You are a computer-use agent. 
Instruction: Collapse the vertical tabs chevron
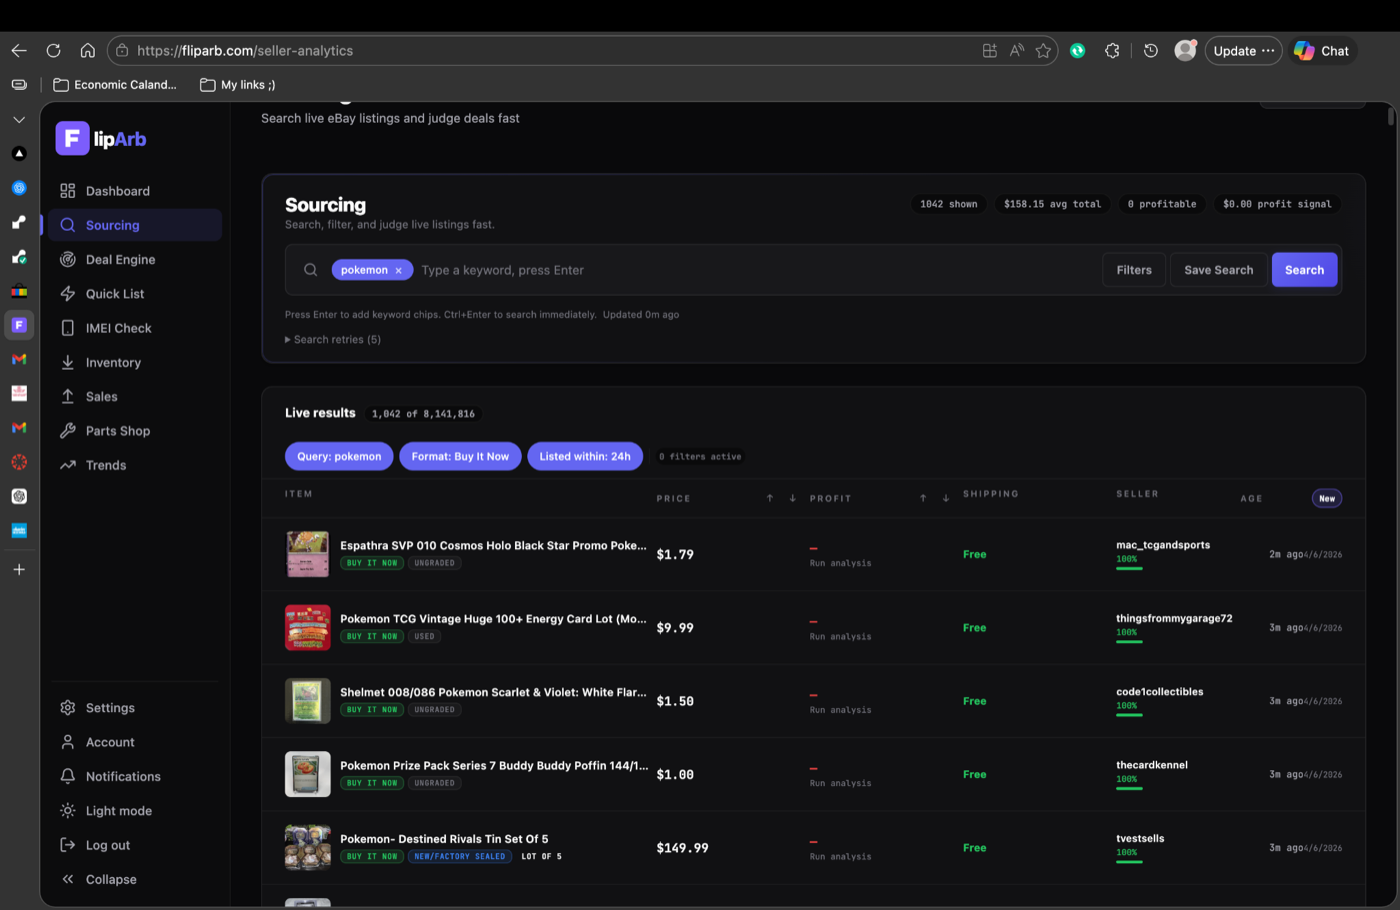click(x=19, y=120)
